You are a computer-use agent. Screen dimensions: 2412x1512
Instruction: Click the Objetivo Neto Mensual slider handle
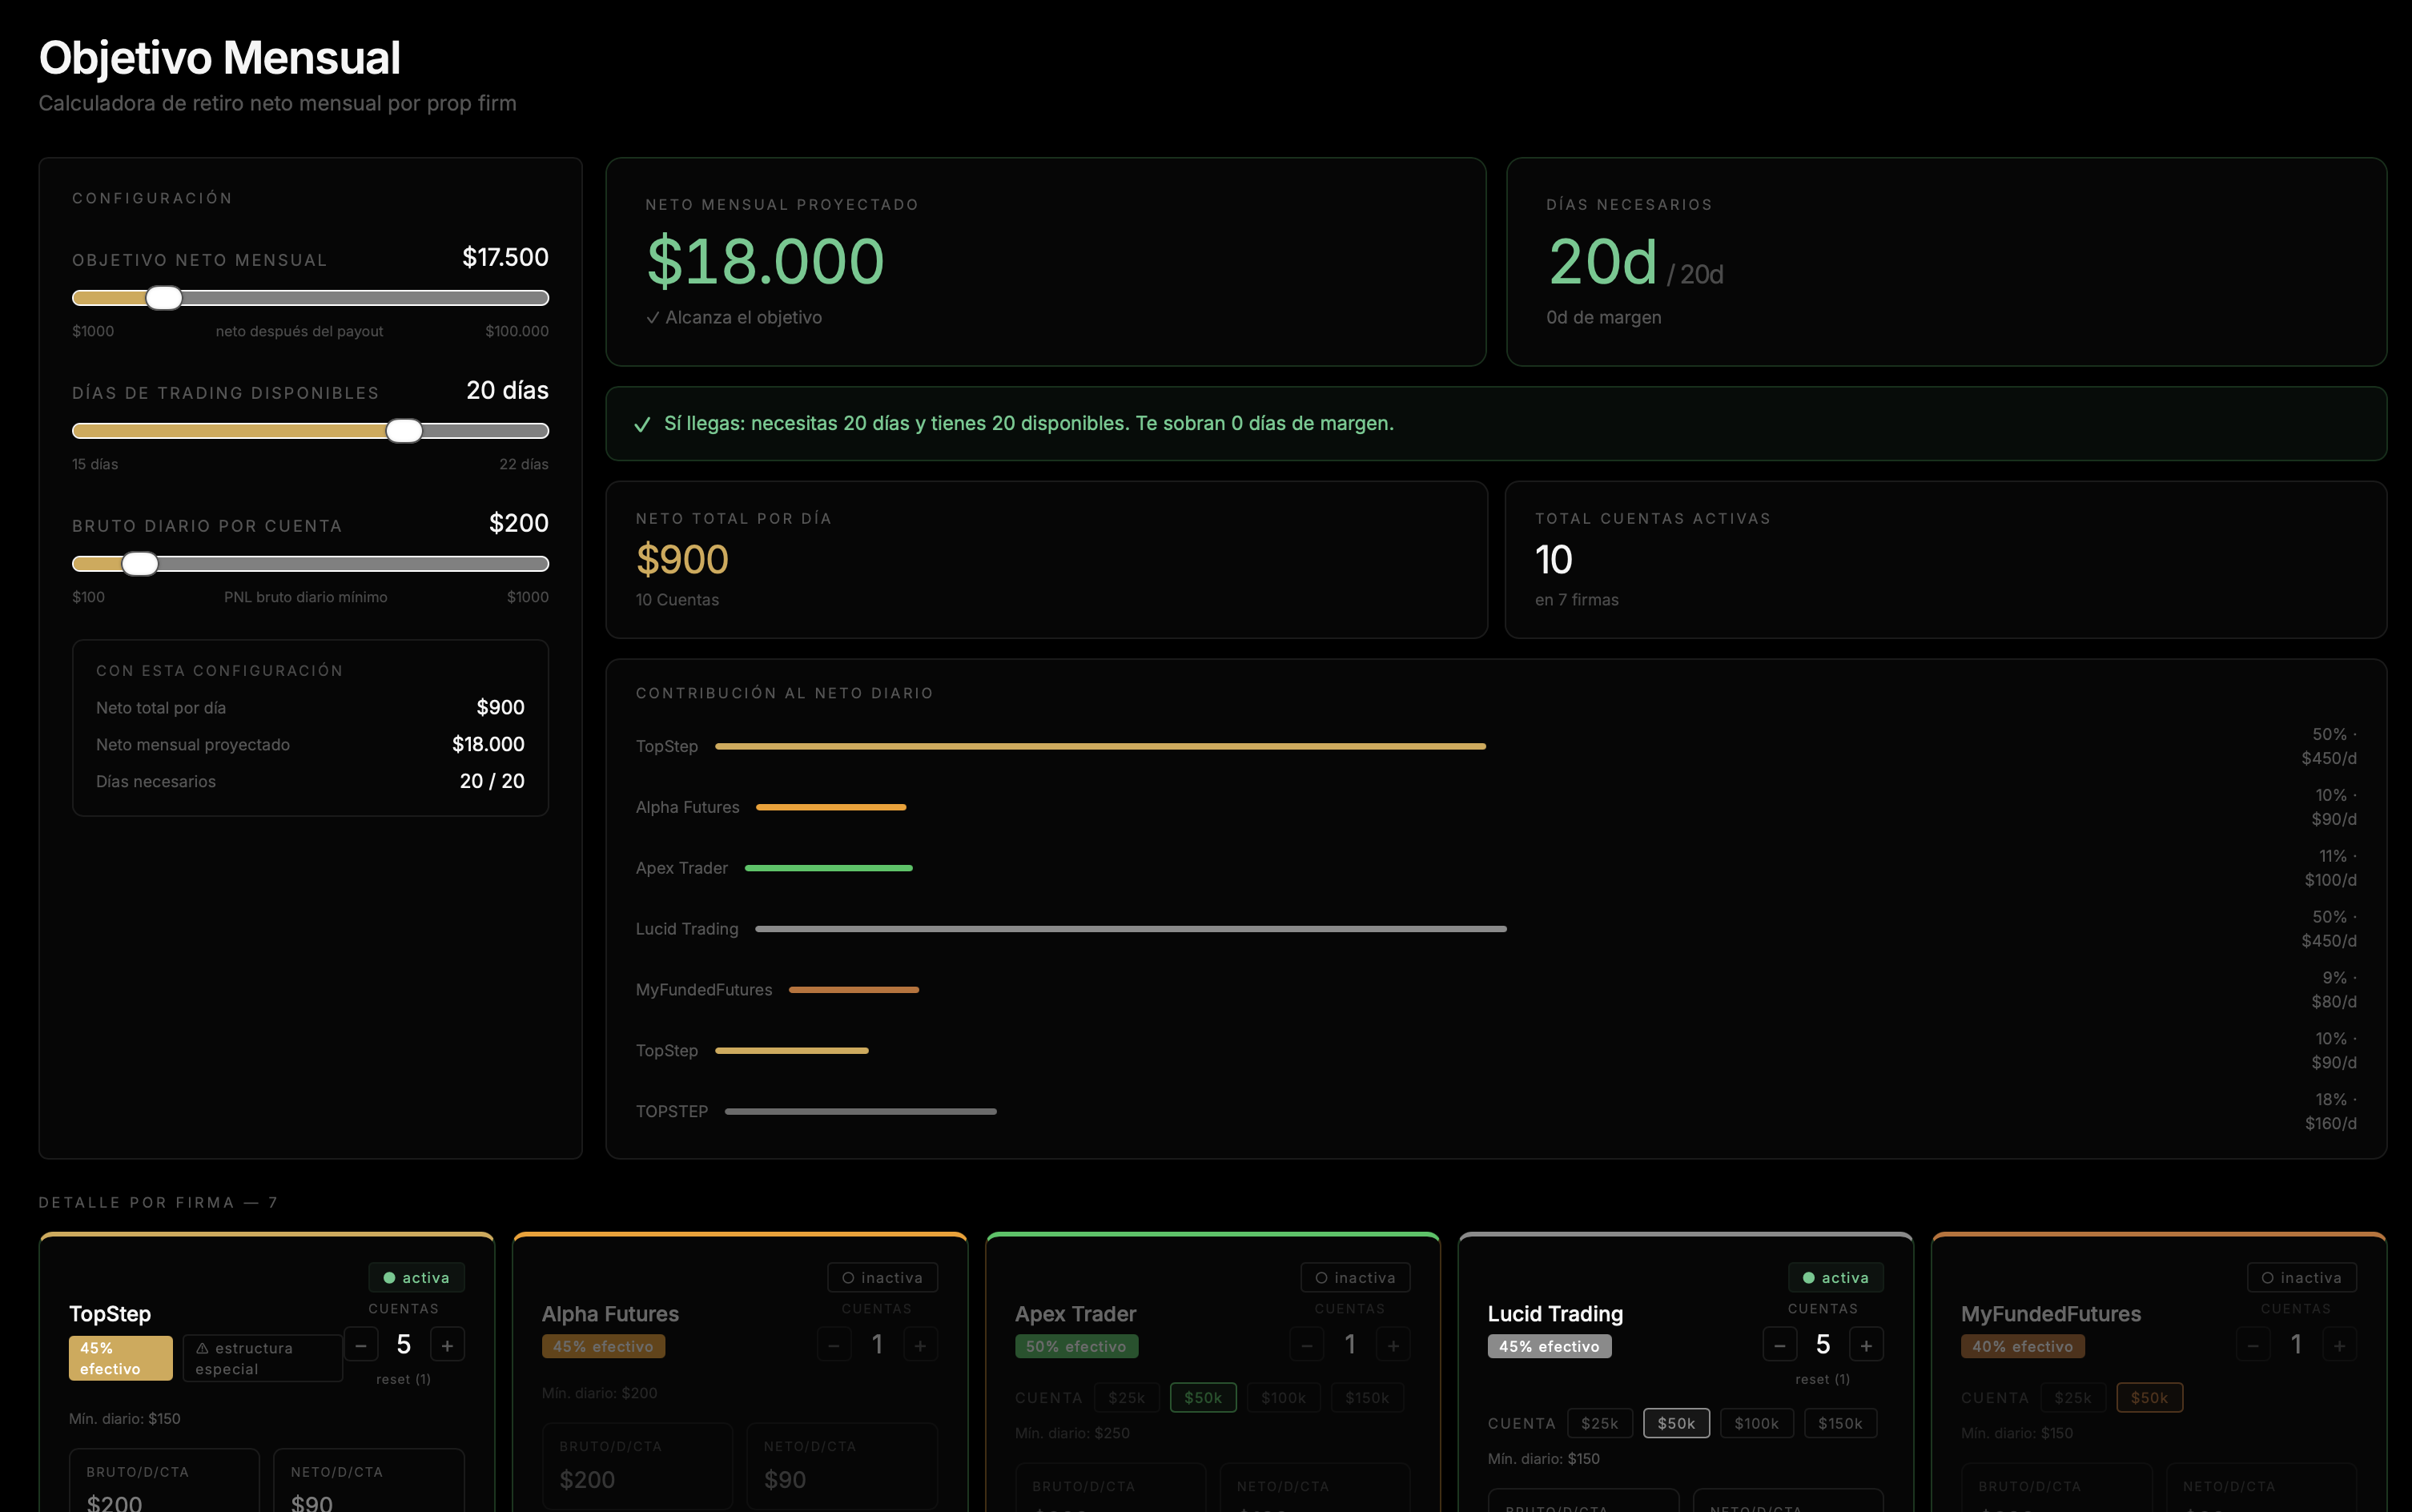click(164, 297)
